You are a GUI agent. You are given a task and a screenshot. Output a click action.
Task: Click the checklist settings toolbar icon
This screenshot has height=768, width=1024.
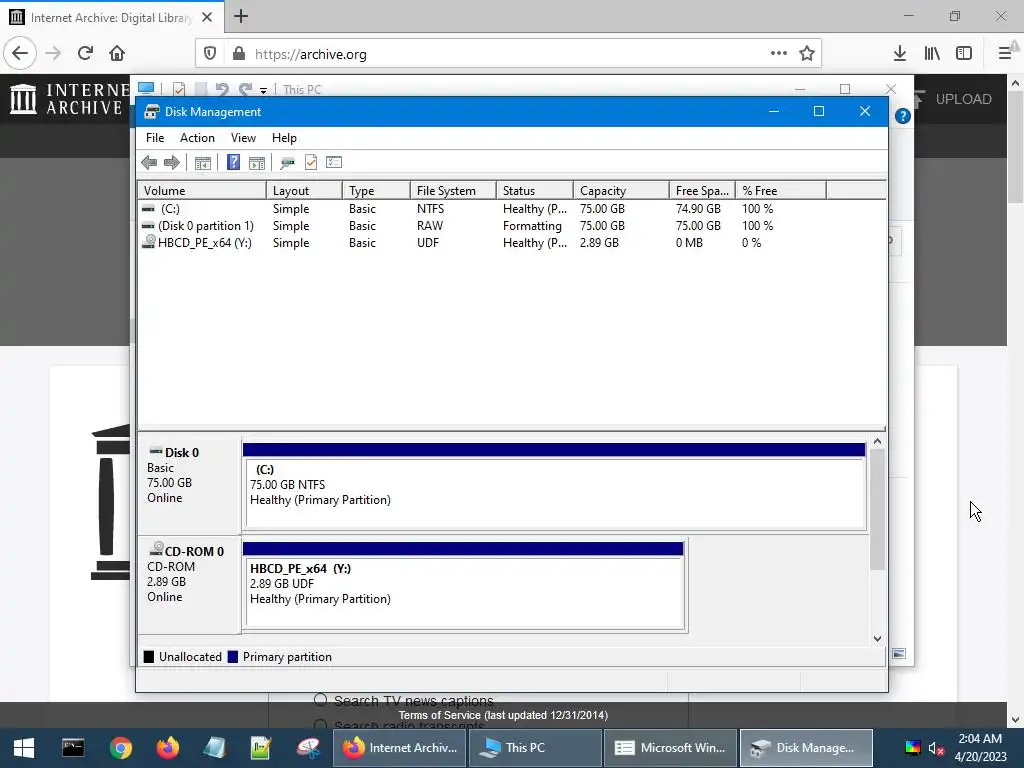334,162
